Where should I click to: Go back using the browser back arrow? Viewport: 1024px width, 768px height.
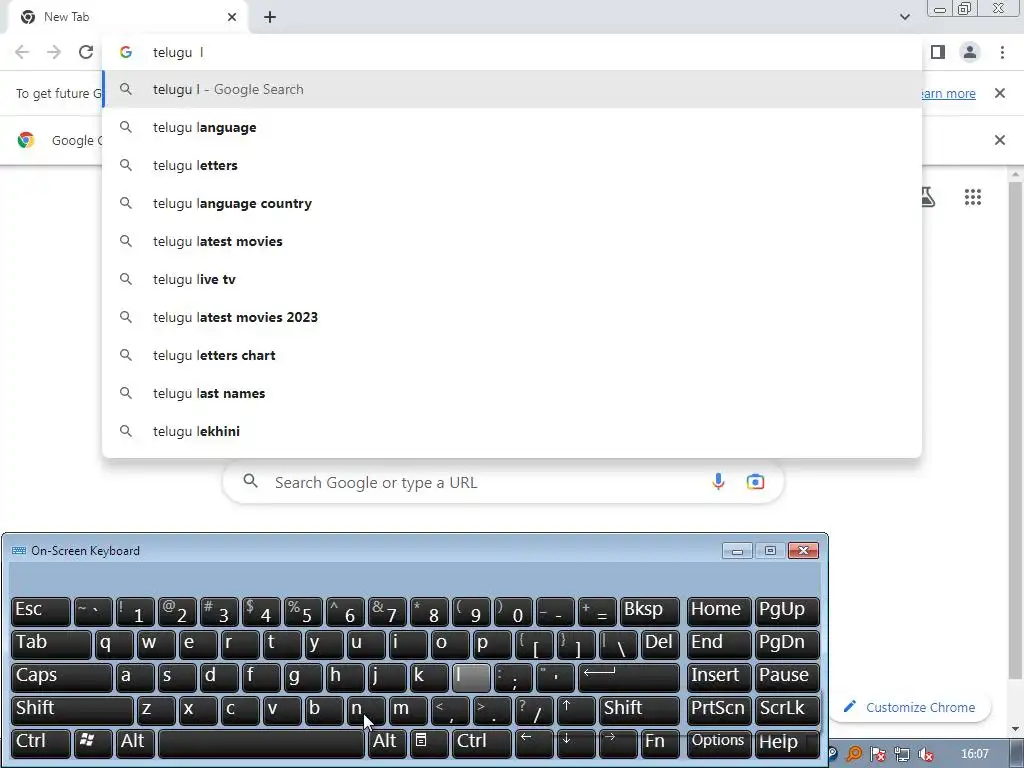(x=22, y=52)
